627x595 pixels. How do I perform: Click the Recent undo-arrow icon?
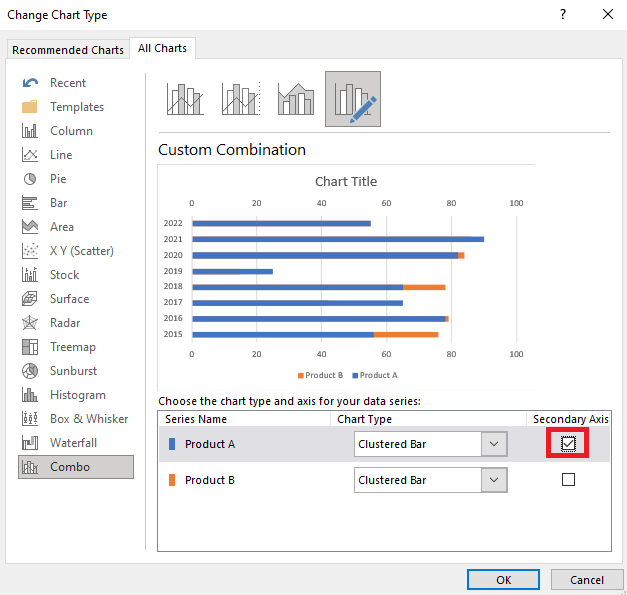30,83
